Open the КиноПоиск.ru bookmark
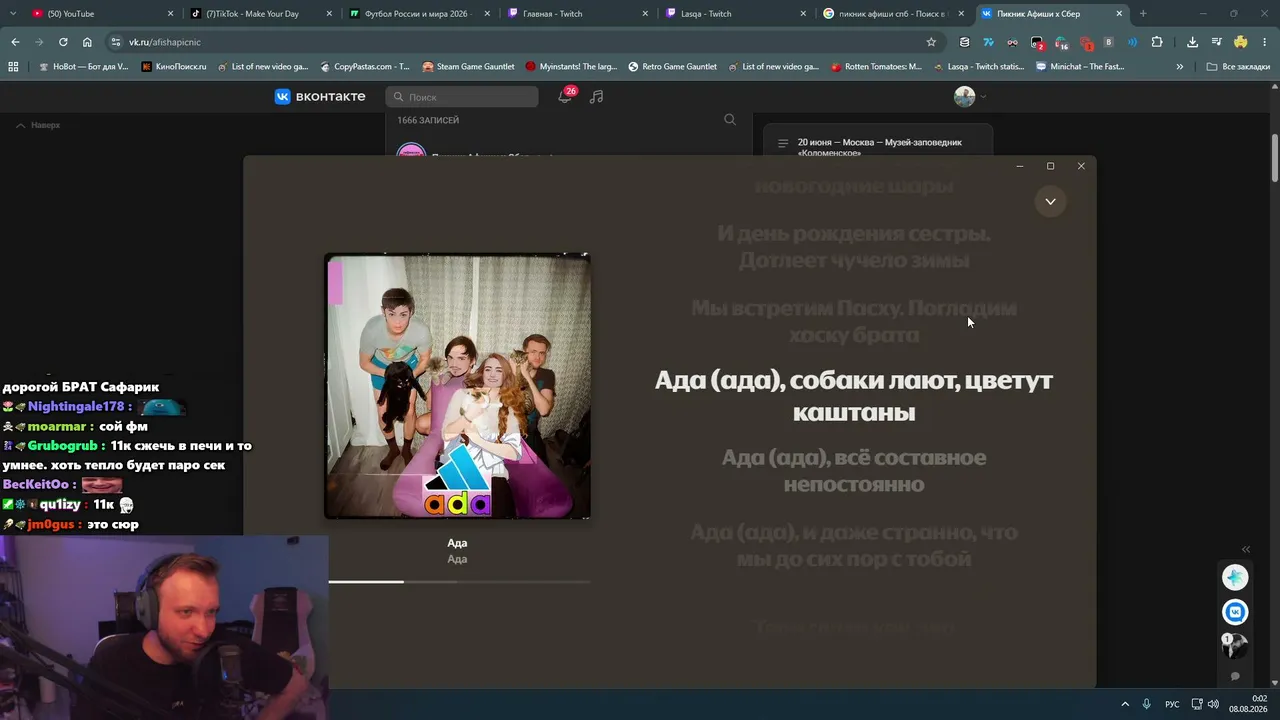Viewport: 1280px width, 720px height. 174,67
